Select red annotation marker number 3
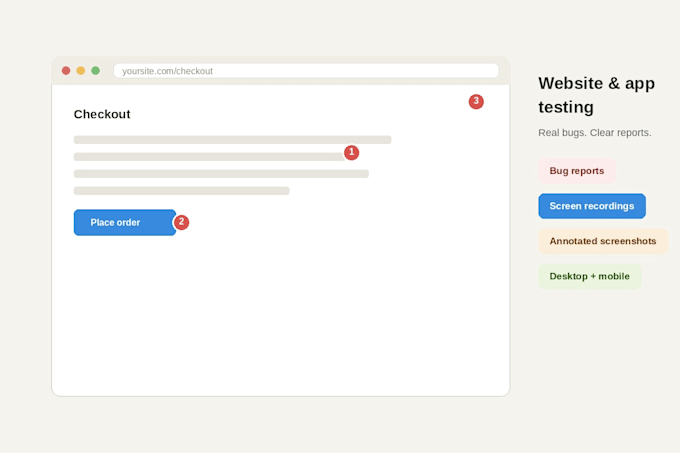680x453 pixels. coord(476,101)
